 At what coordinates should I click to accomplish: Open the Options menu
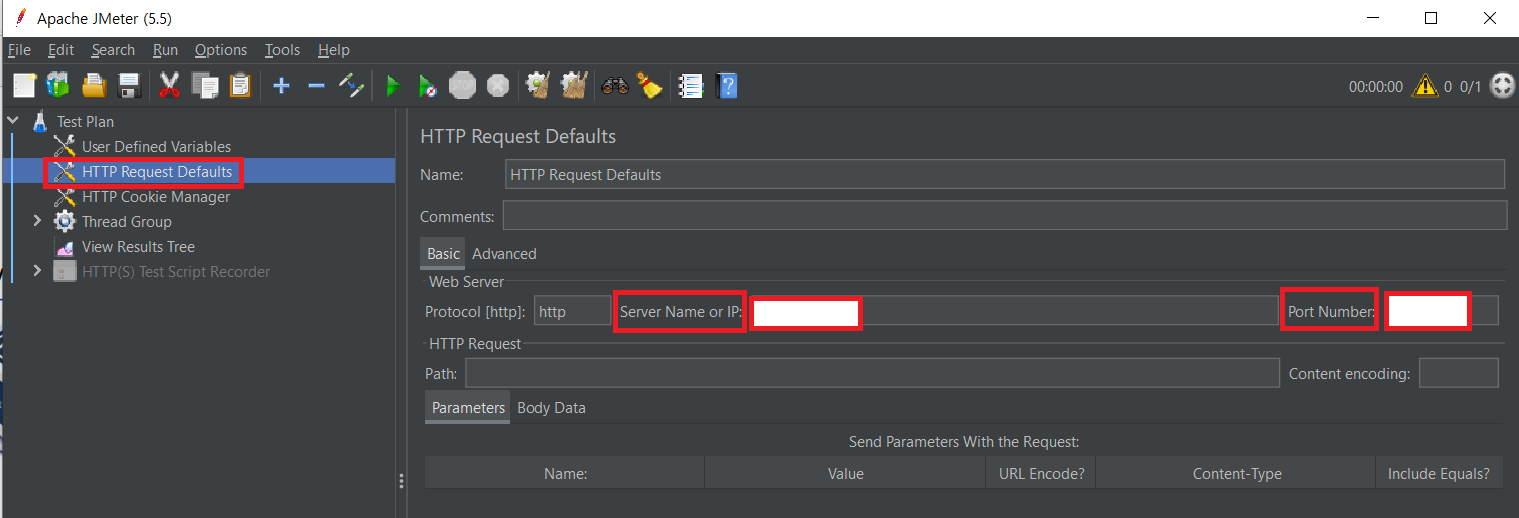(x=221, y=50)
